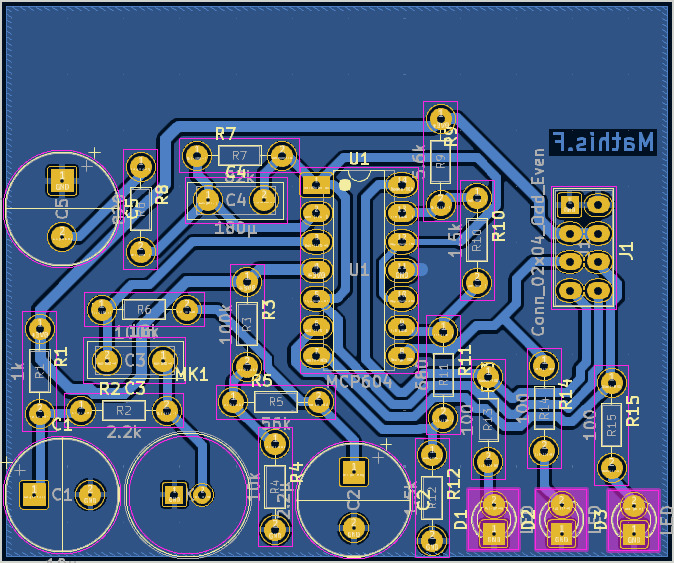The image size is (674, 563).
Task: Select LED D3 footprint at bottom right
Action: 633,520
